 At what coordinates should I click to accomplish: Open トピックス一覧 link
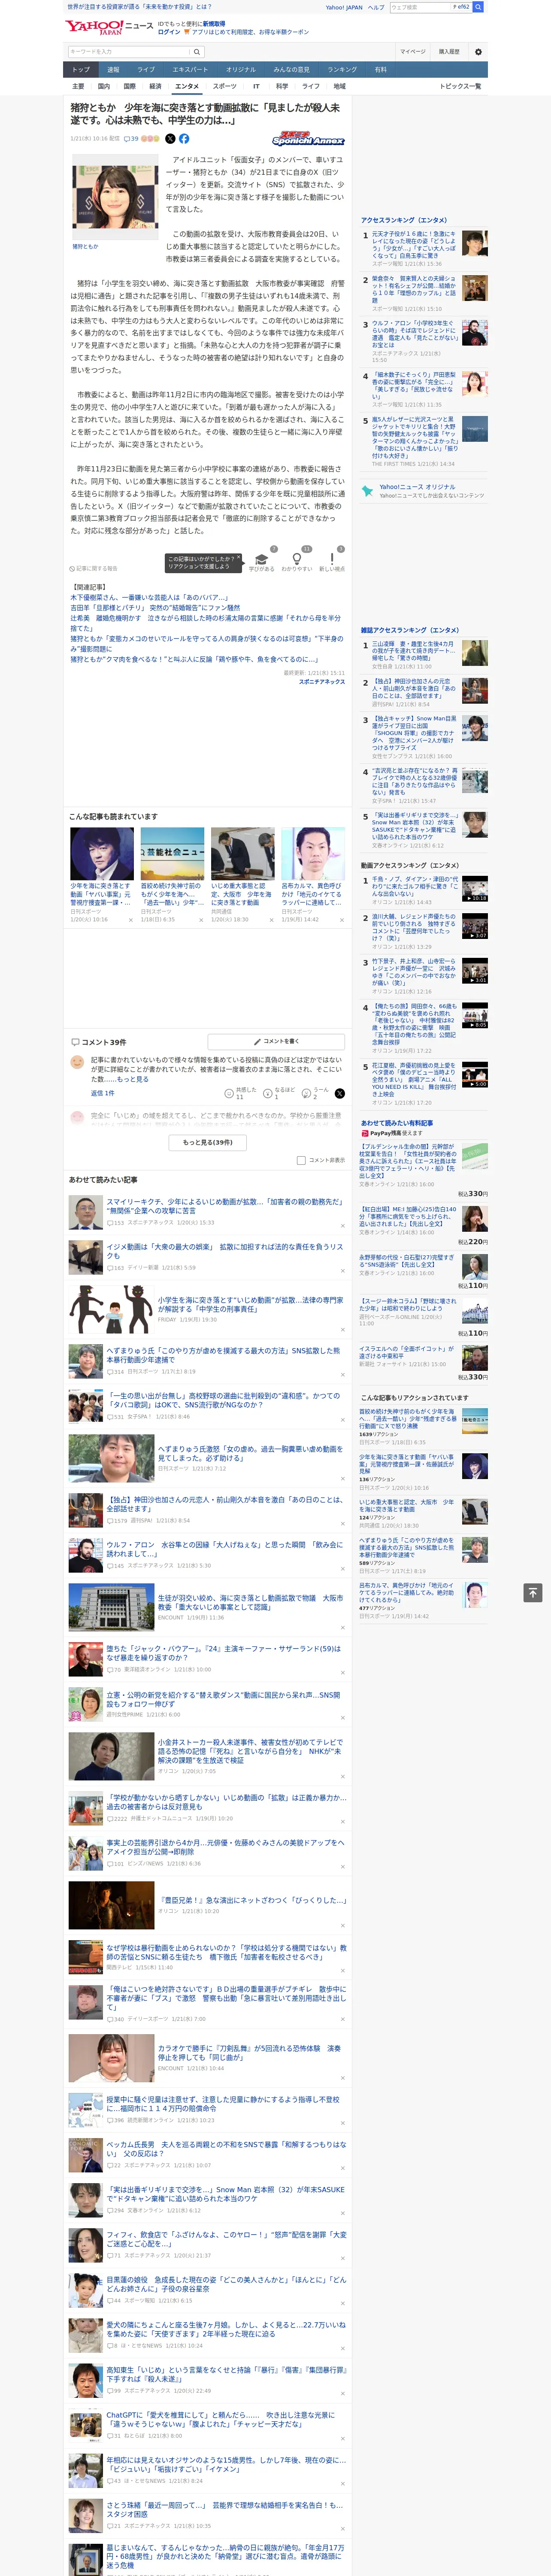460,86
